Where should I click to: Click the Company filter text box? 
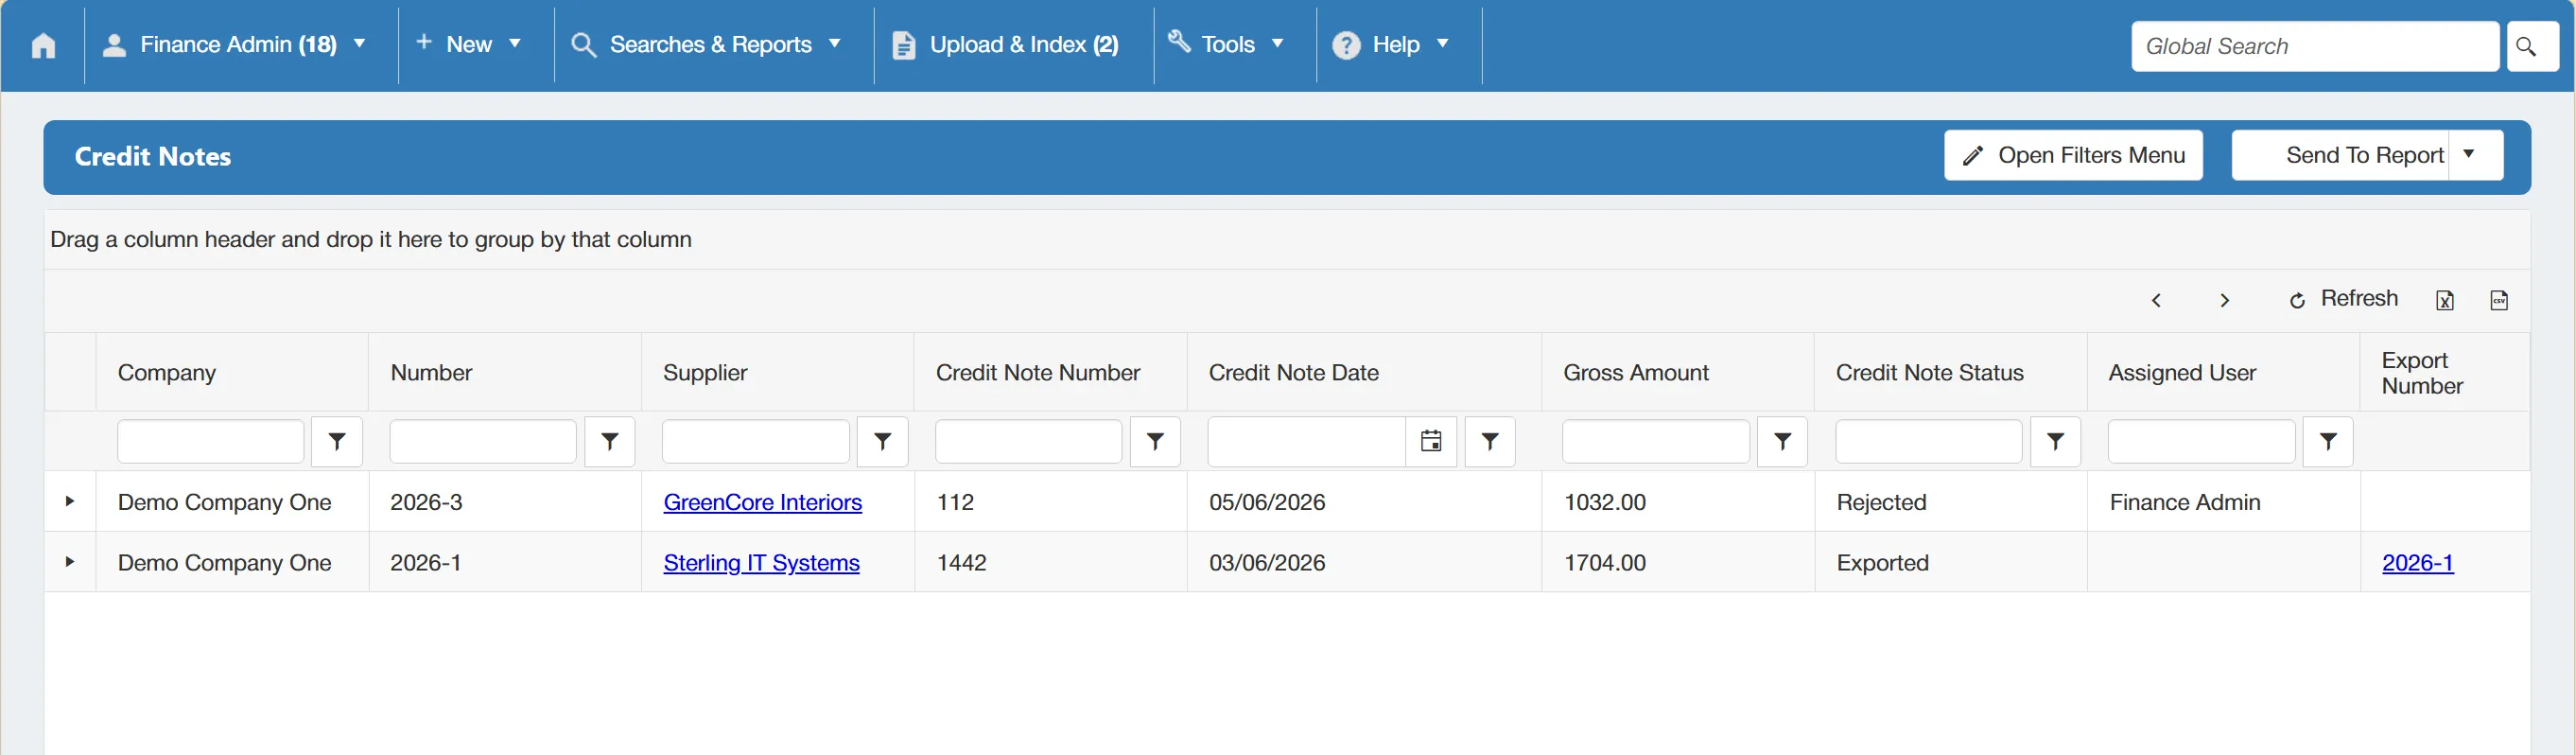210,441
